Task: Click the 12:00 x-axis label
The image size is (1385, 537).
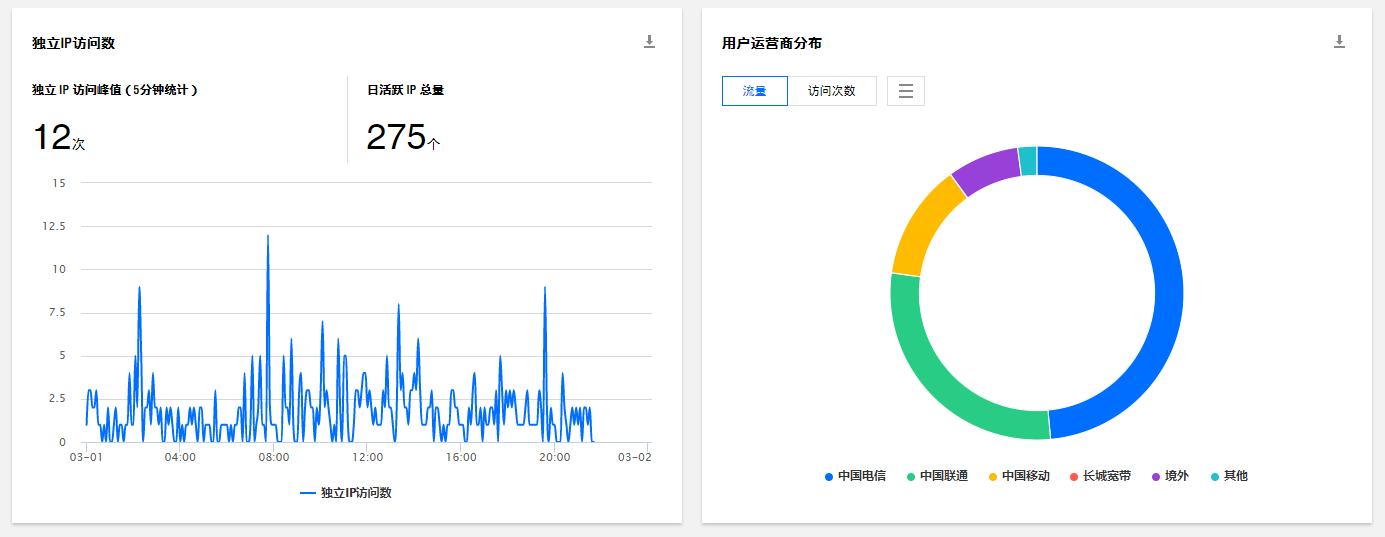Action: (x=367, y=457)
